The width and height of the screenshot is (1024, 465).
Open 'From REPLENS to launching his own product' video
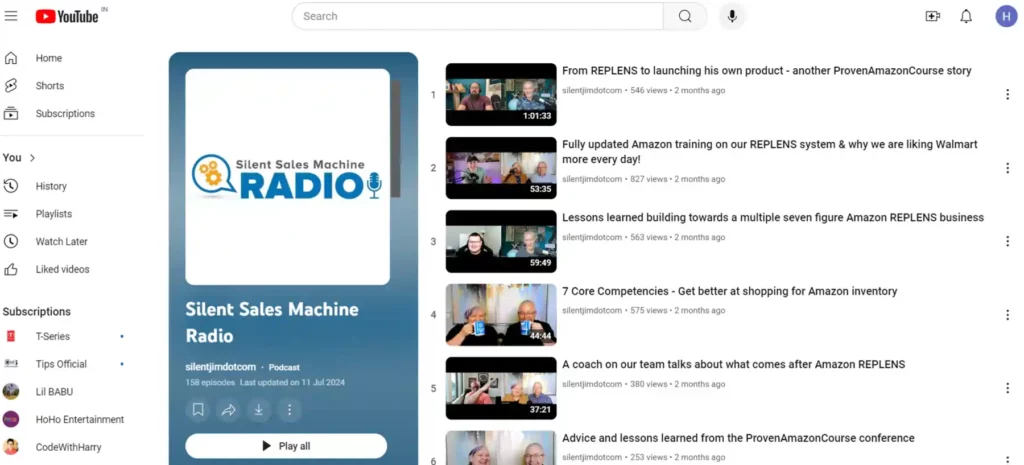tap(767, 71)
